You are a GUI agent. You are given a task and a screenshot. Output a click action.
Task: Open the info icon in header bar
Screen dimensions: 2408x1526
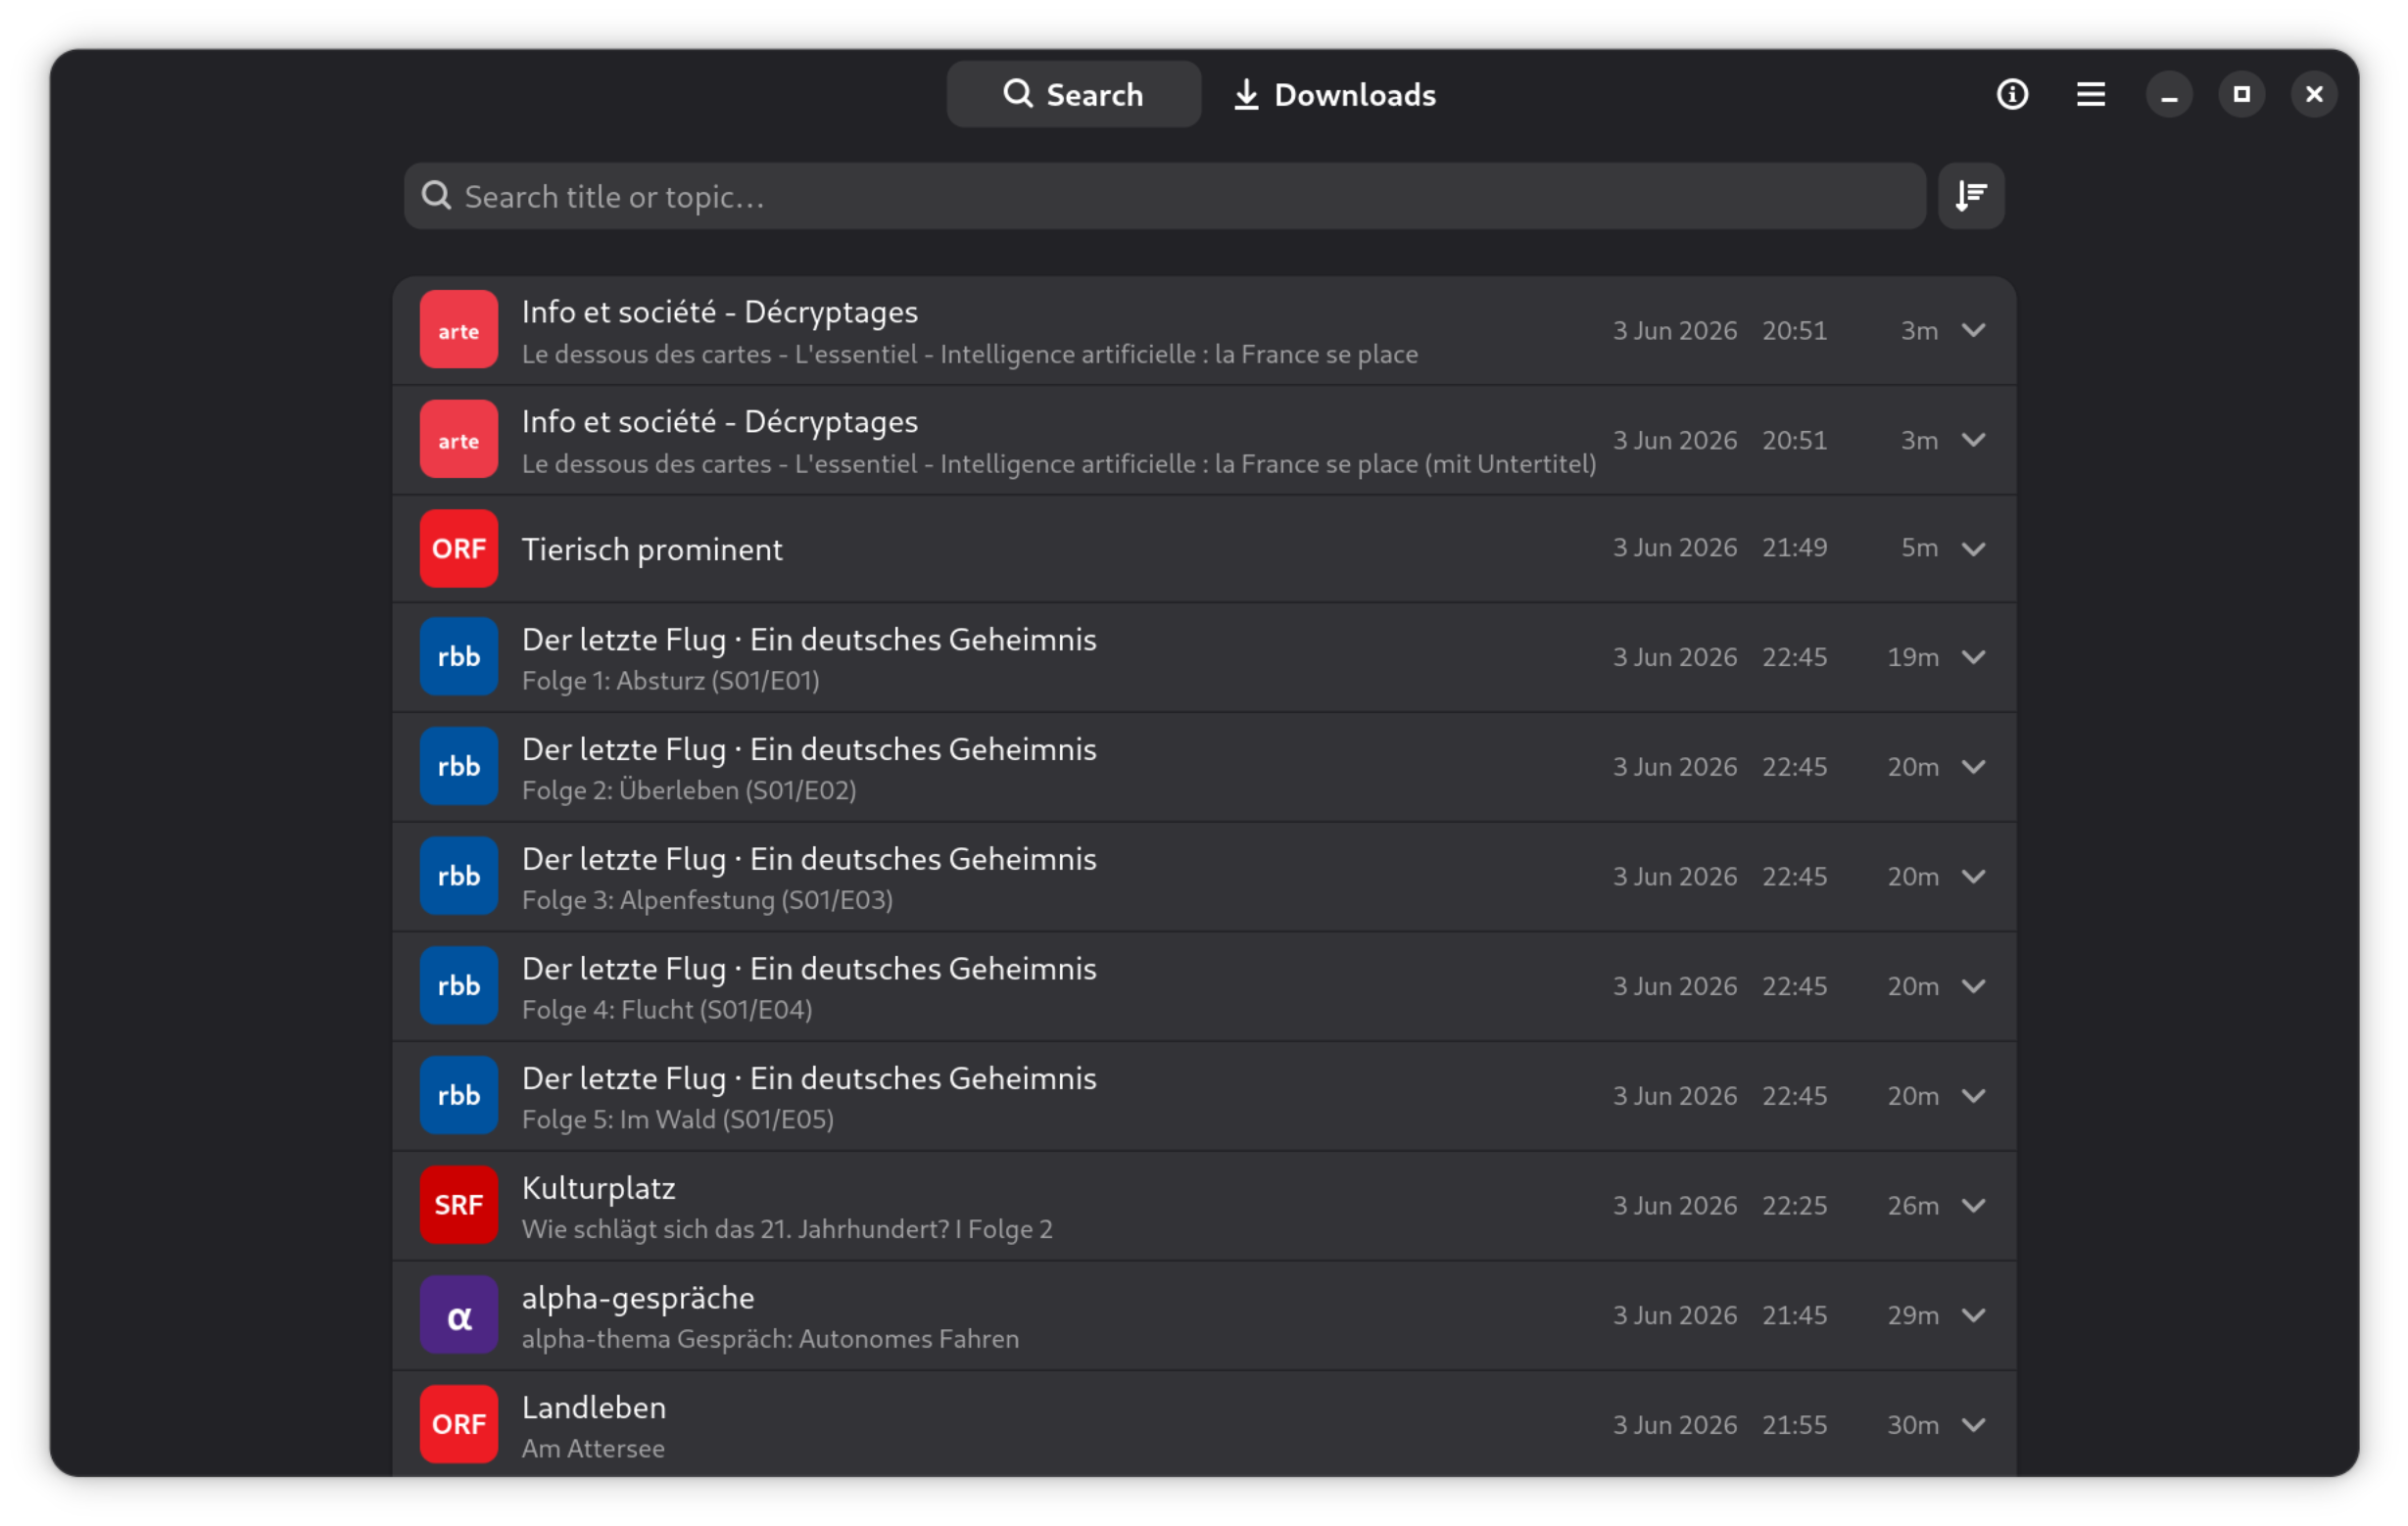click(2012, 94)
